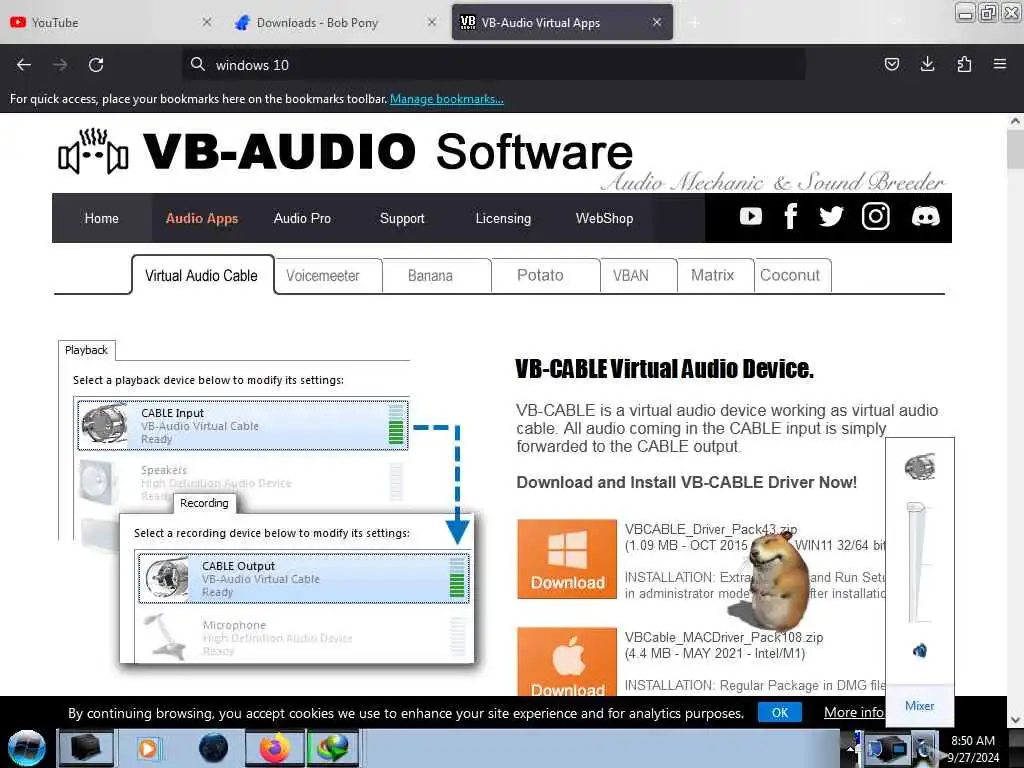Open Windows Media Player from the taskbar
This screenshot has height=768, width=1024.
[148, 748]
